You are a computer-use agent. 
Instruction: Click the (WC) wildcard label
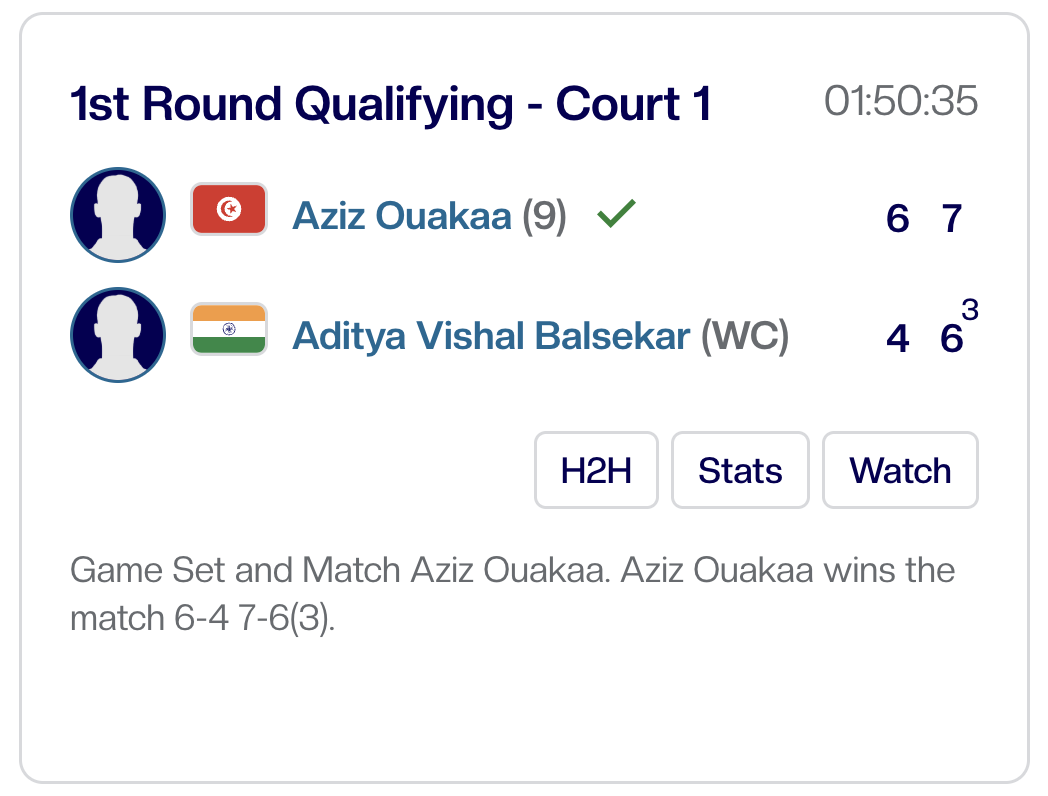(745, 337)
